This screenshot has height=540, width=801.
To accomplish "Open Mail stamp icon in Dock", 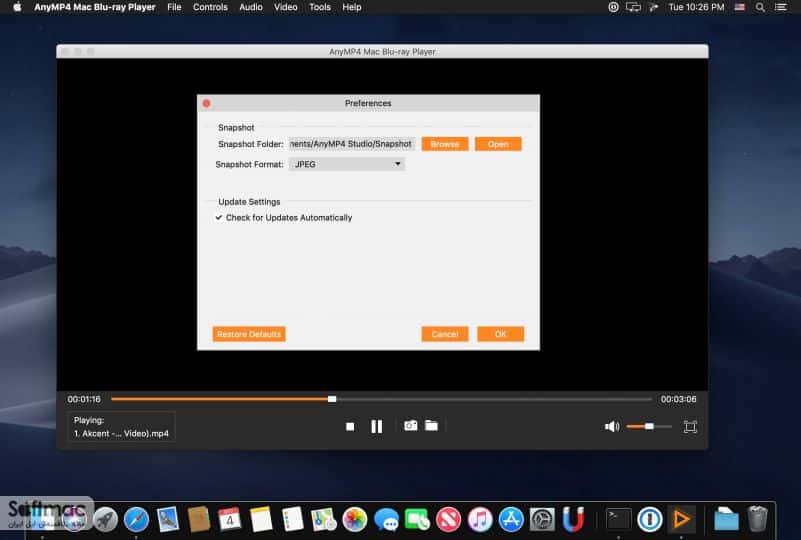I will coord(168,520).
